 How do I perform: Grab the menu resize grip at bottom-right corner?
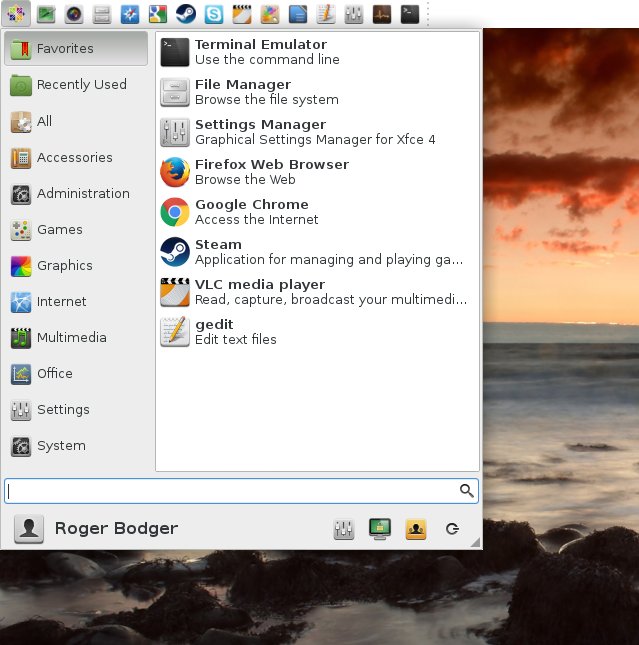tap(475, 542)
